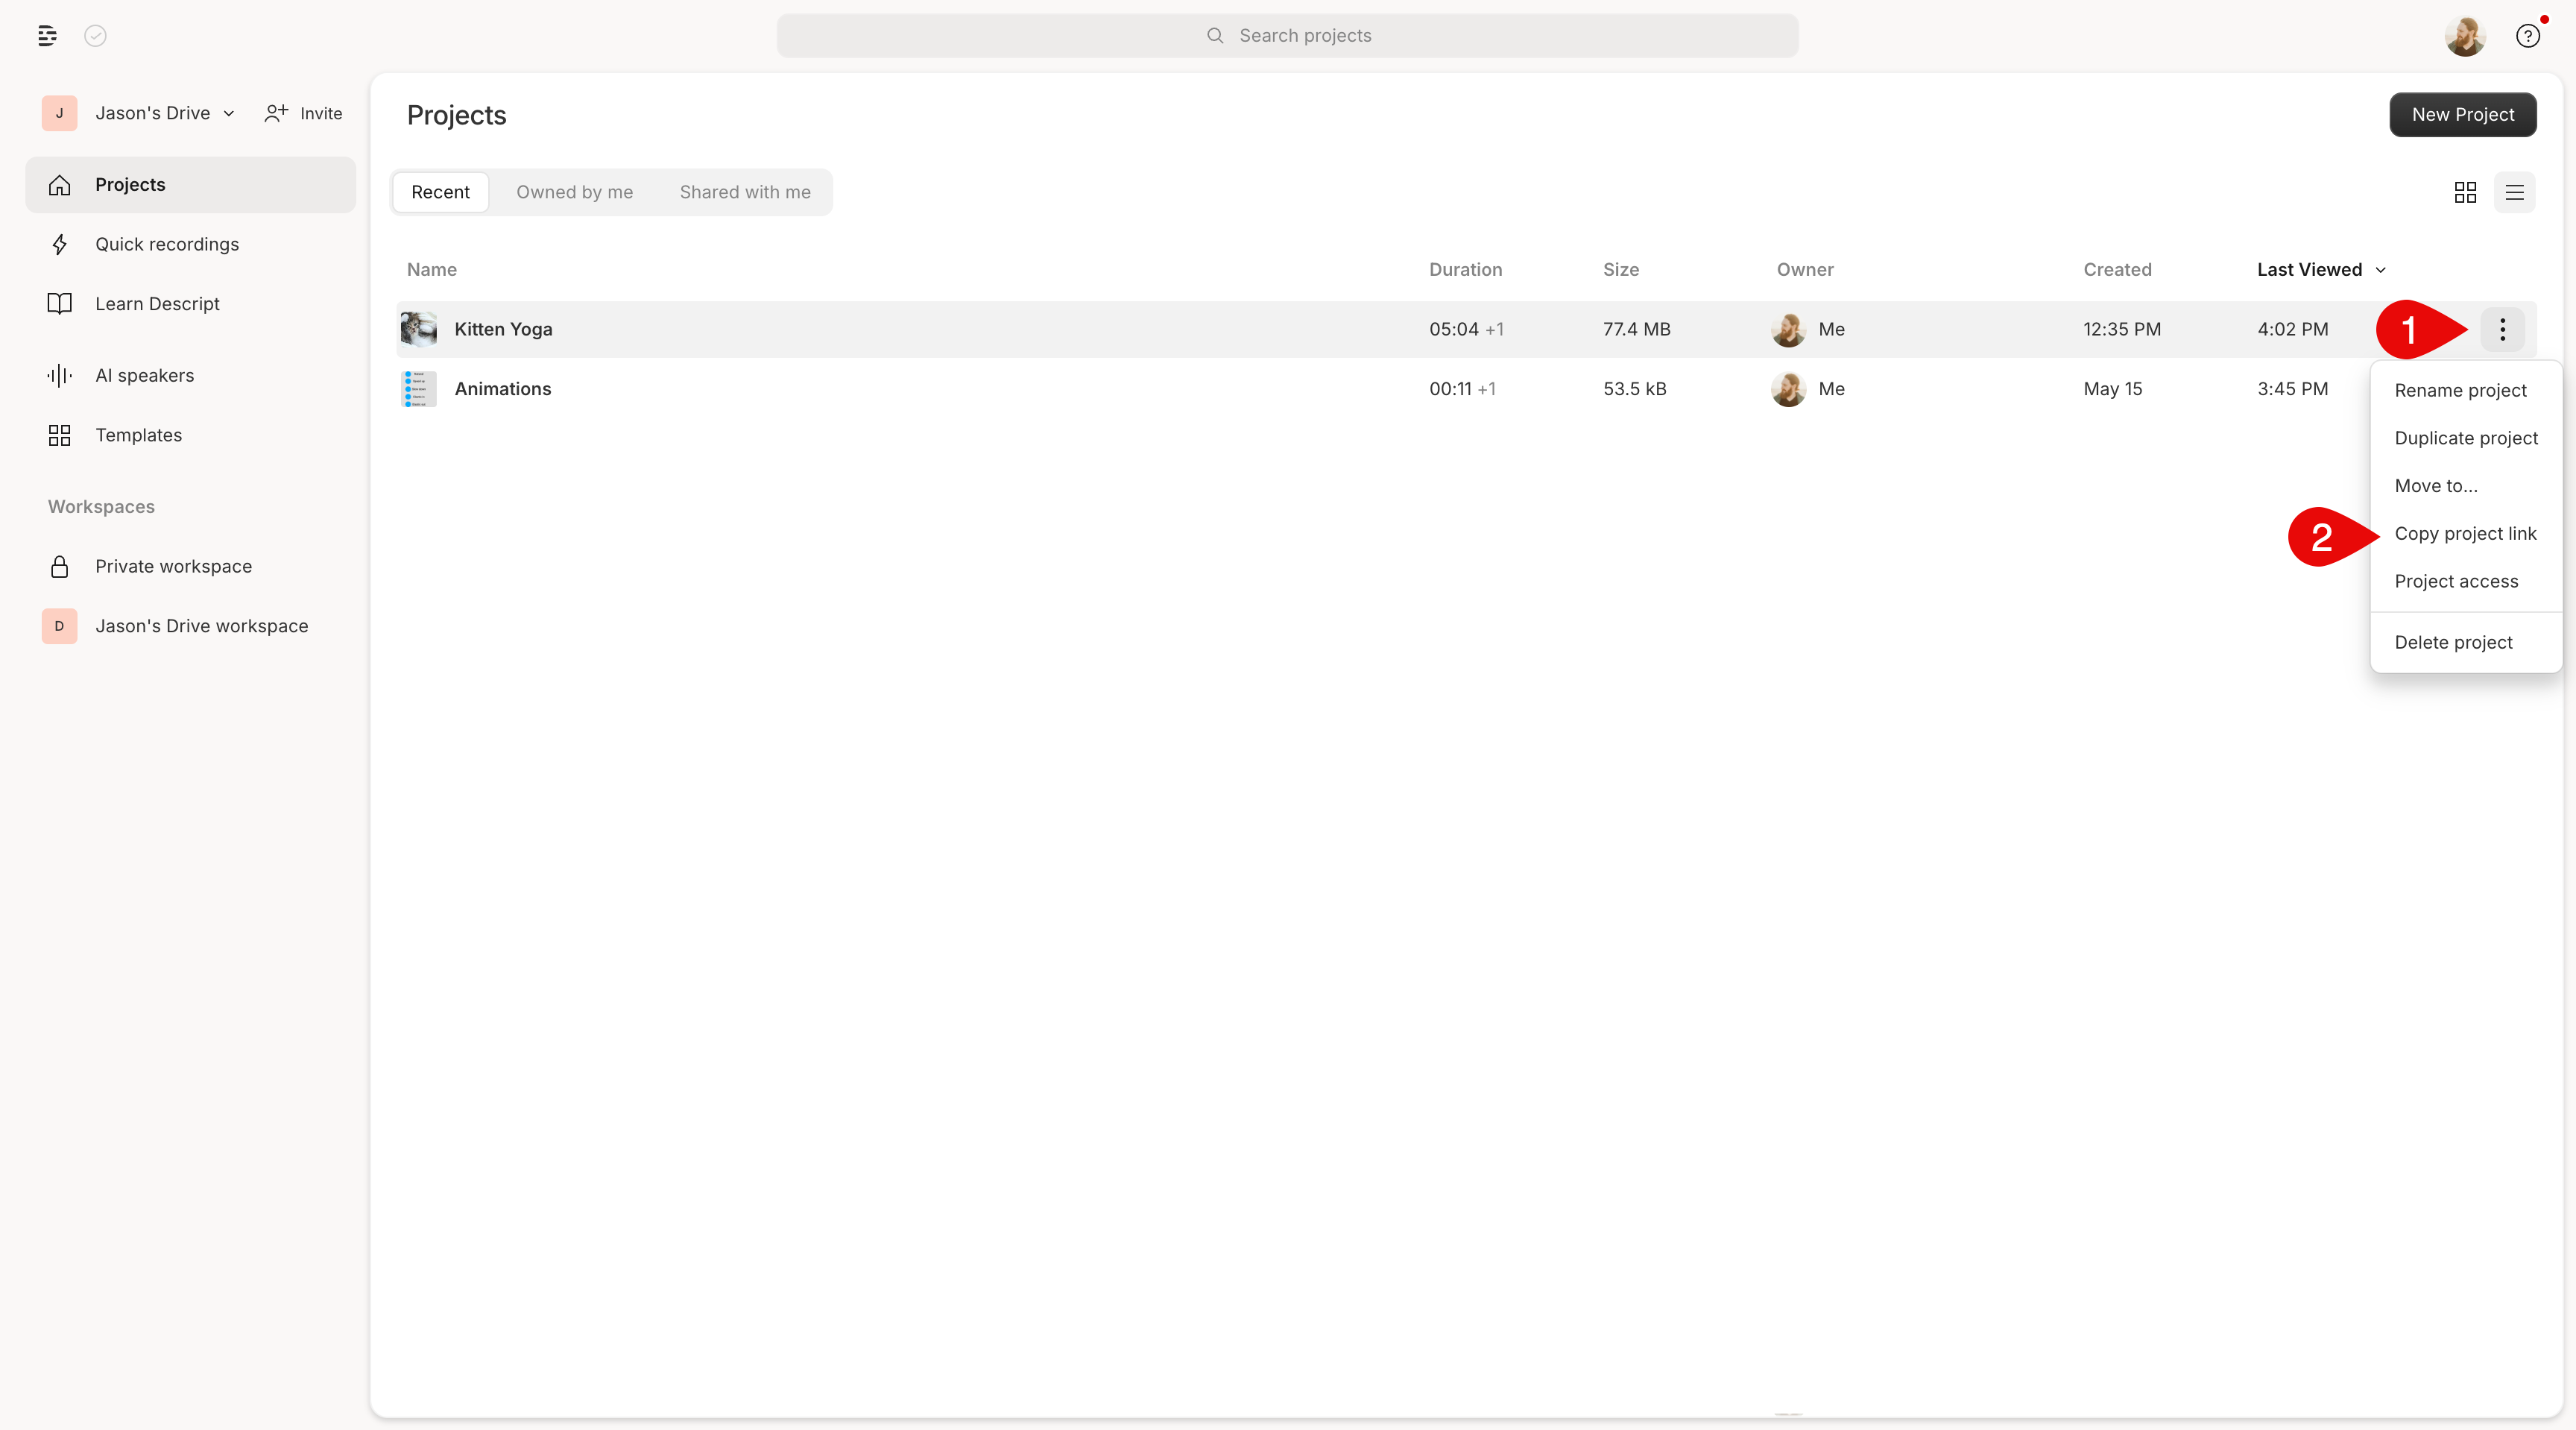The height and width of the screenshot is (1430, 2576).
Task: Click the Jason's Drive J badge
Action: [x=59, y=113]
